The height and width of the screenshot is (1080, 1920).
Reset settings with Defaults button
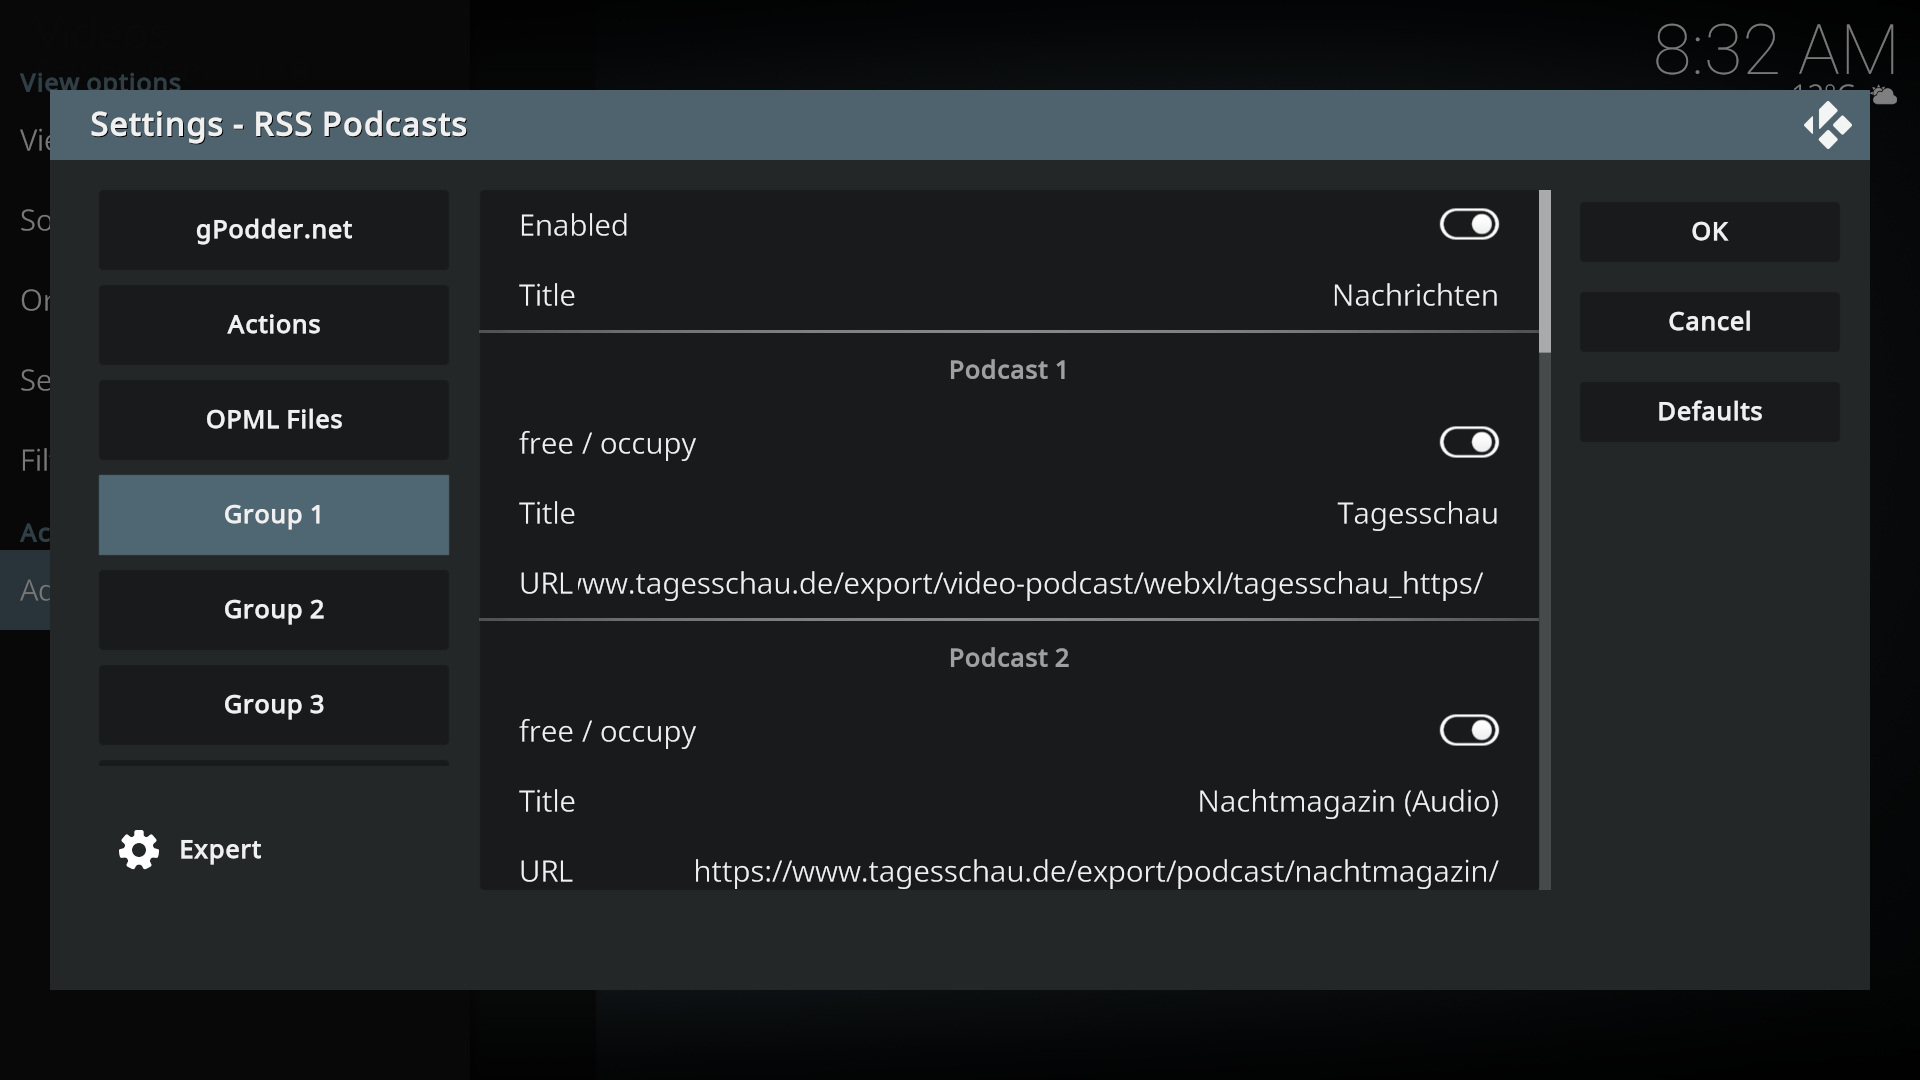1708,412
